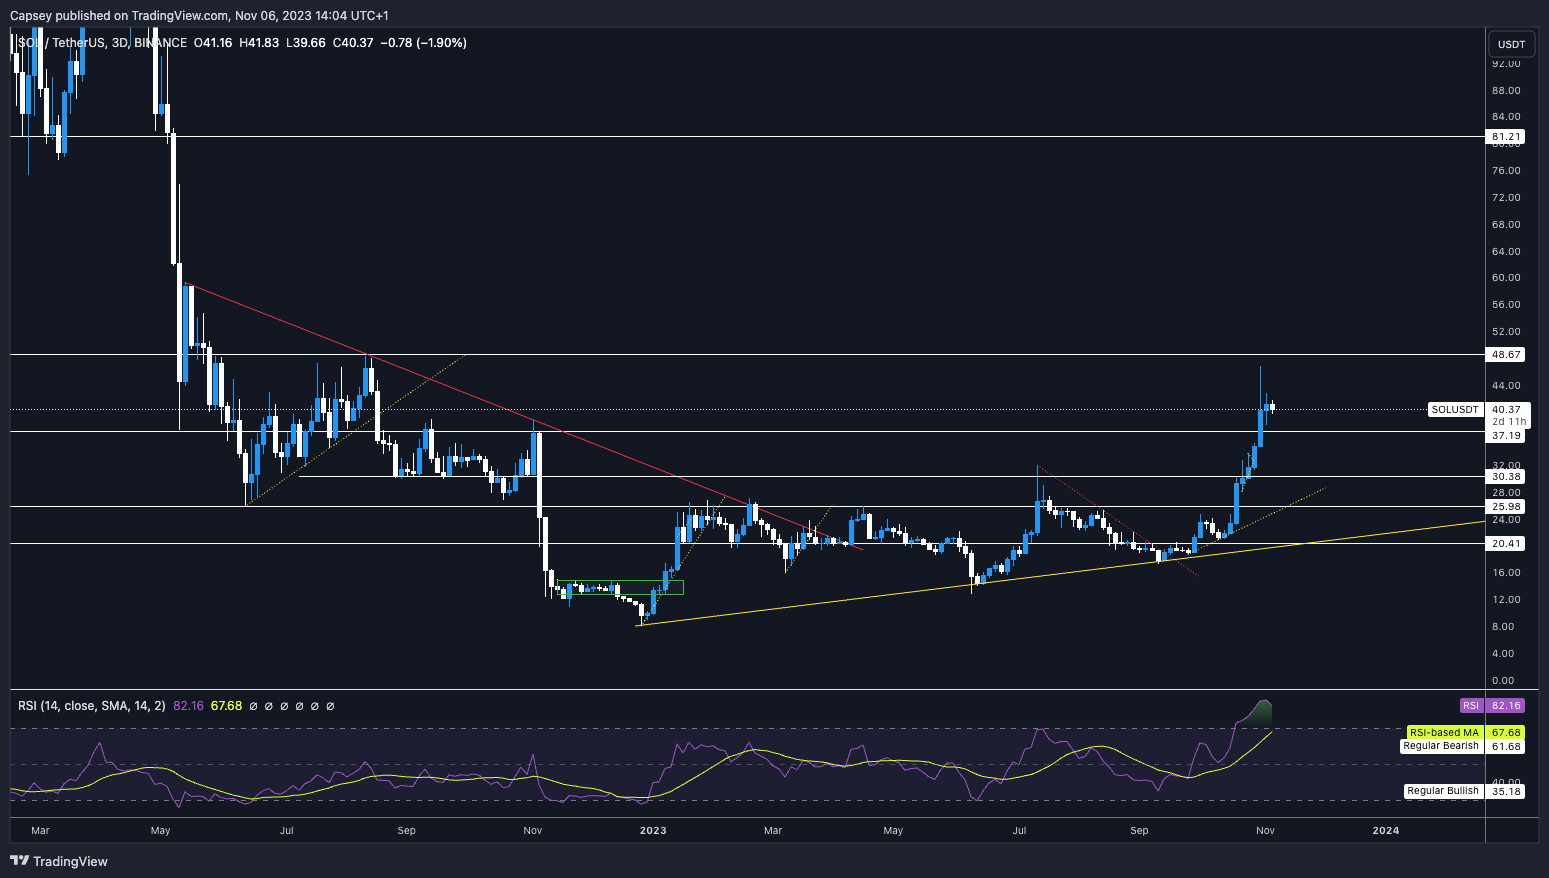
Task: Click the 92.00 price scale label
Action: point(1506,63)
